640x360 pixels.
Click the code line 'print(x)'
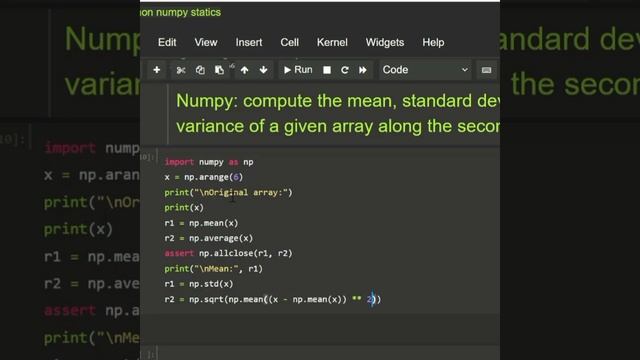[x=184, y=207]
